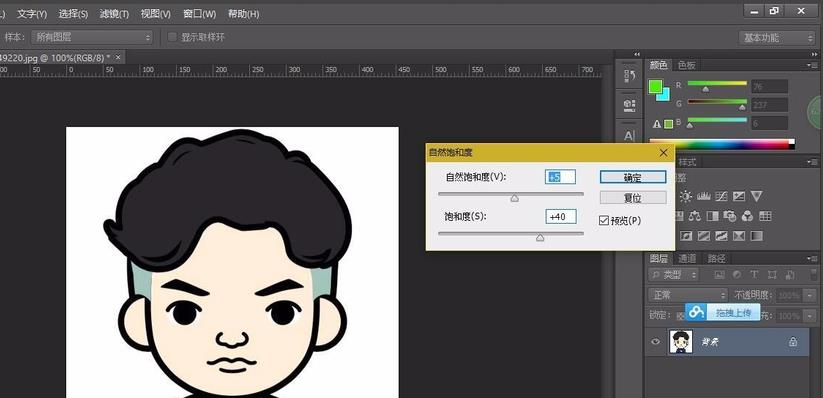Open the 3D properties panel icon
The height and width of the screenshot is (398, 823).
(x=629, y=106)
